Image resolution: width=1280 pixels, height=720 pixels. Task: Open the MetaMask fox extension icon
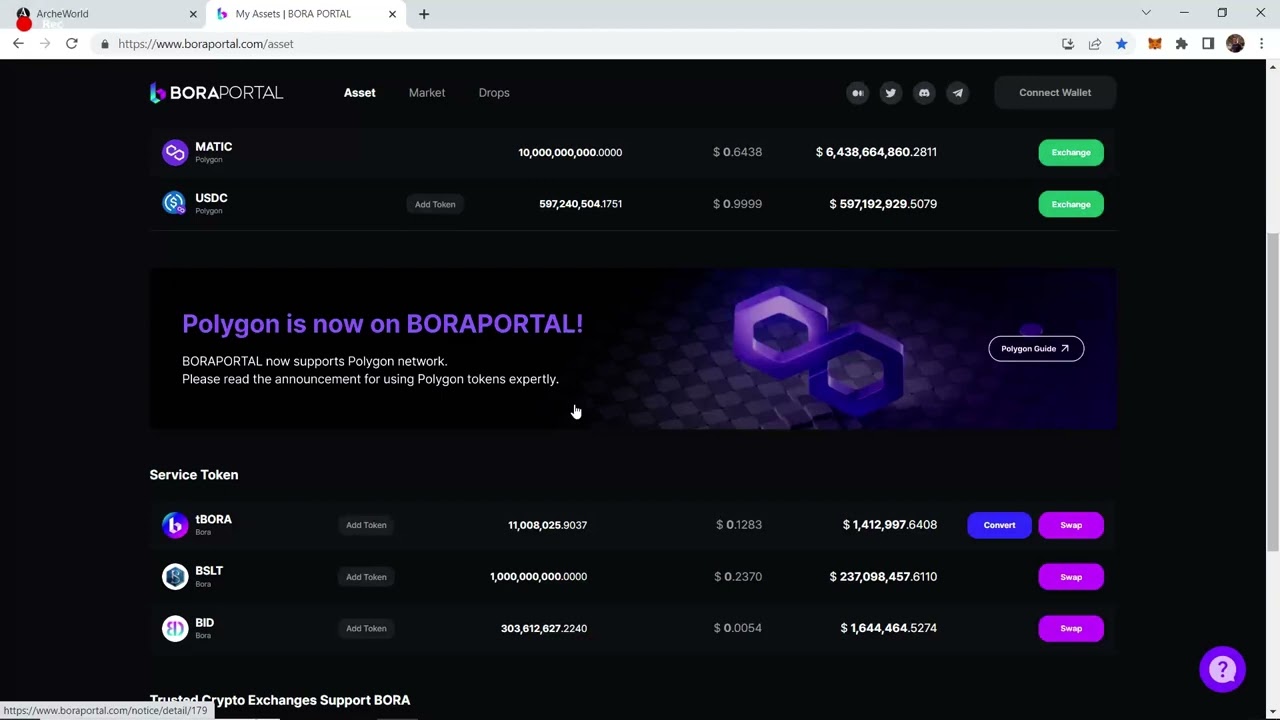coord(1155,44)
